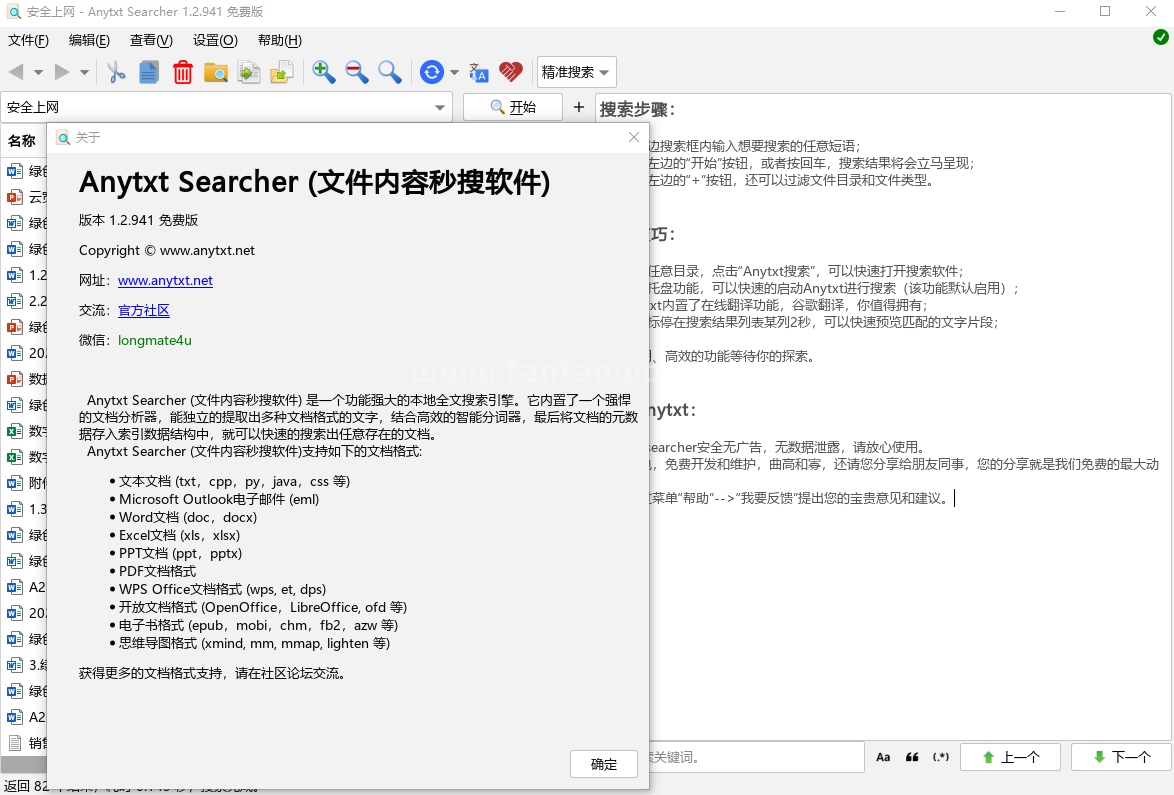Close the 关于 About dialog with X
Viewport: 1174px width, 795px height.
coord(634,137)
